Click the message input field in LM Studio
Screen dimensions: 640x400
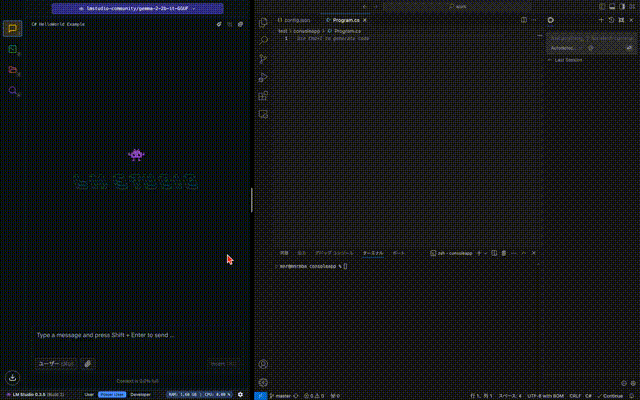pos(137,335)
